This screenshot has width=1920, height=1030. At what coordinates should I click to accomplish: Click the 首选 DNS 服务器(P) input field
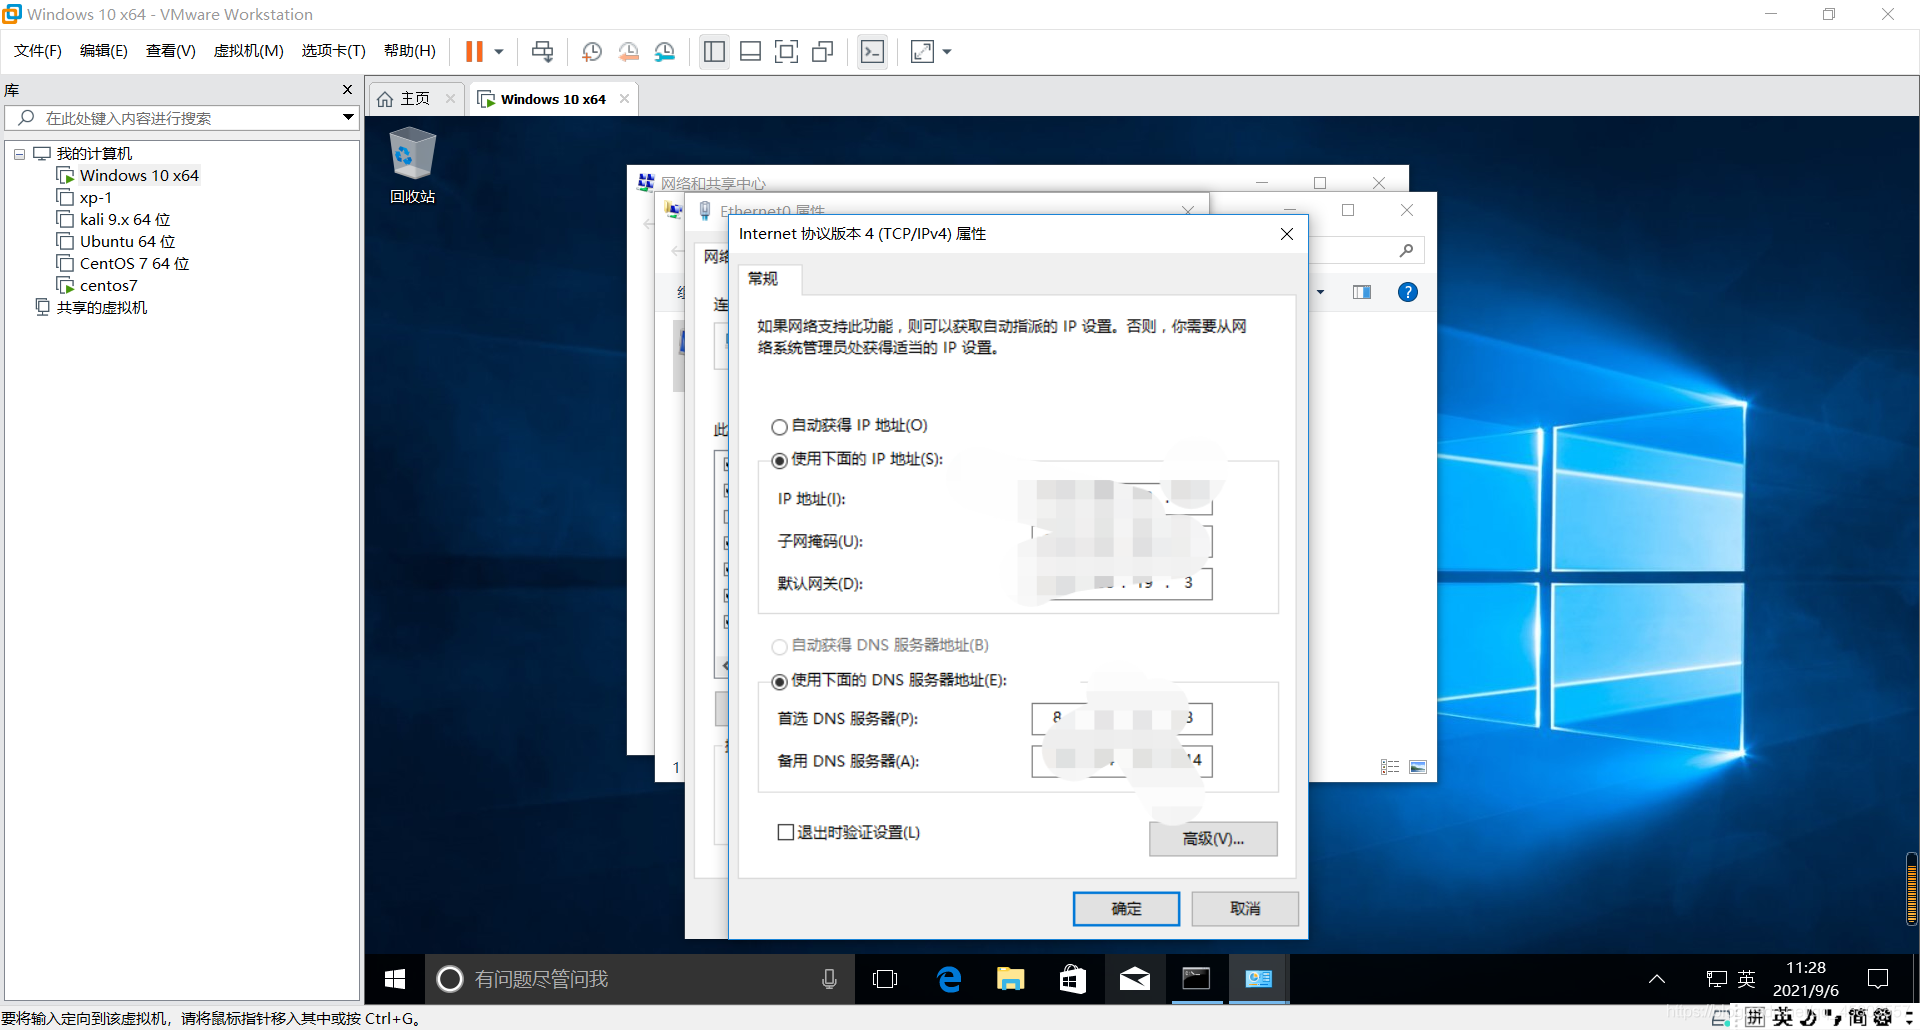click(1122, 718)
